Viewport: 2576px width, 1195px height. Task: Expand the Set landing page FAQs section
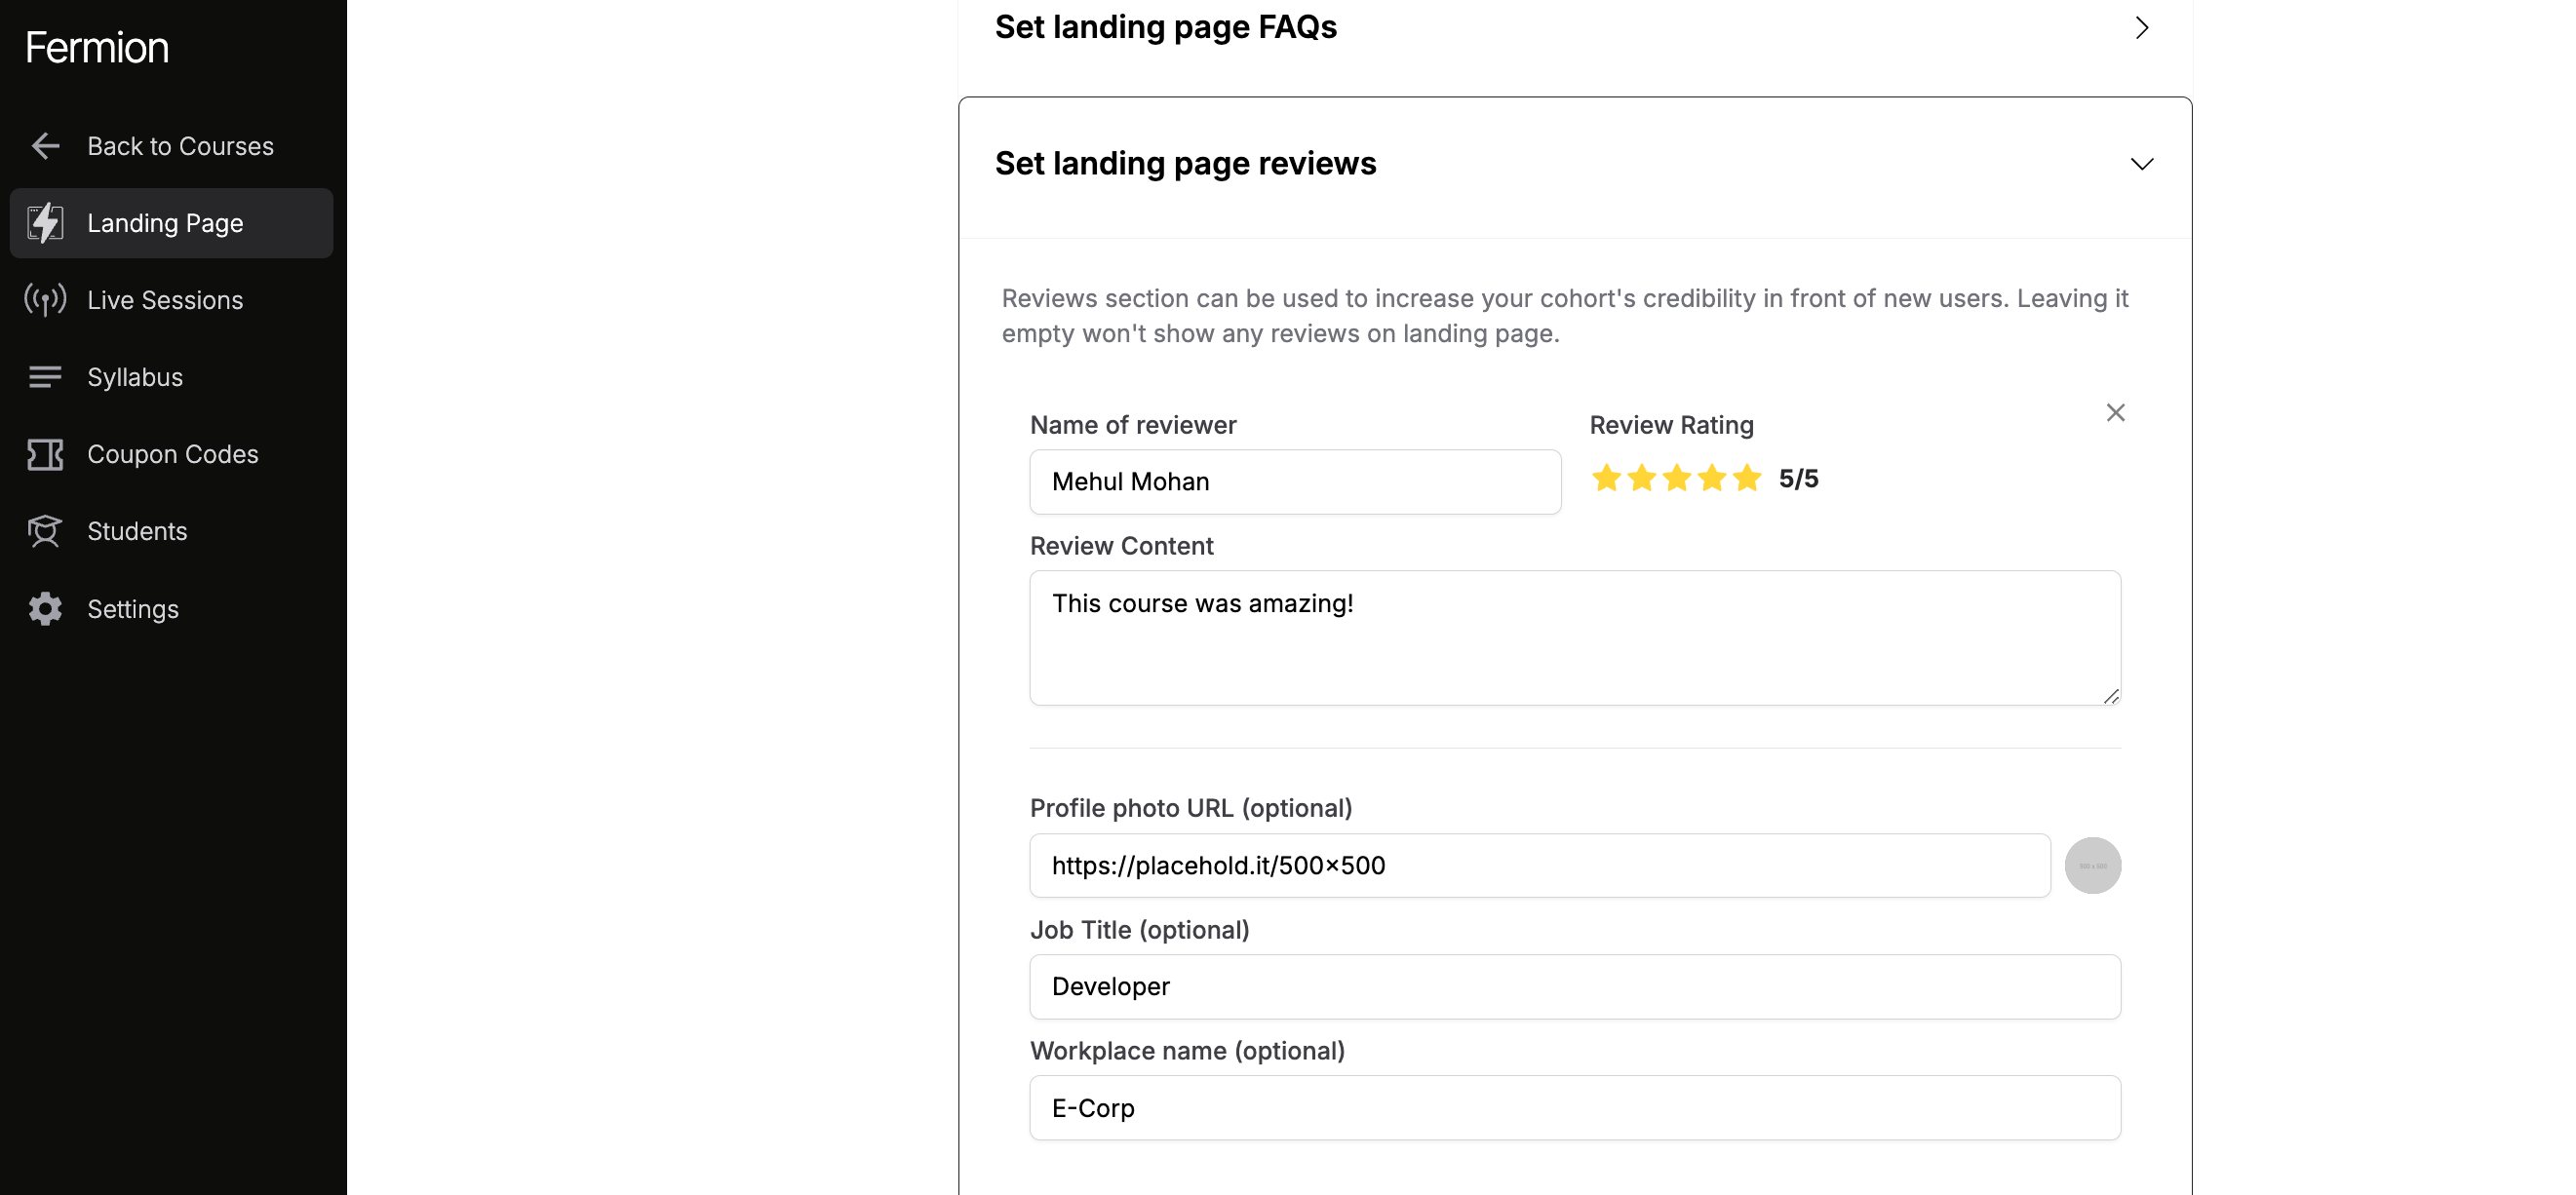[2141, 28]
